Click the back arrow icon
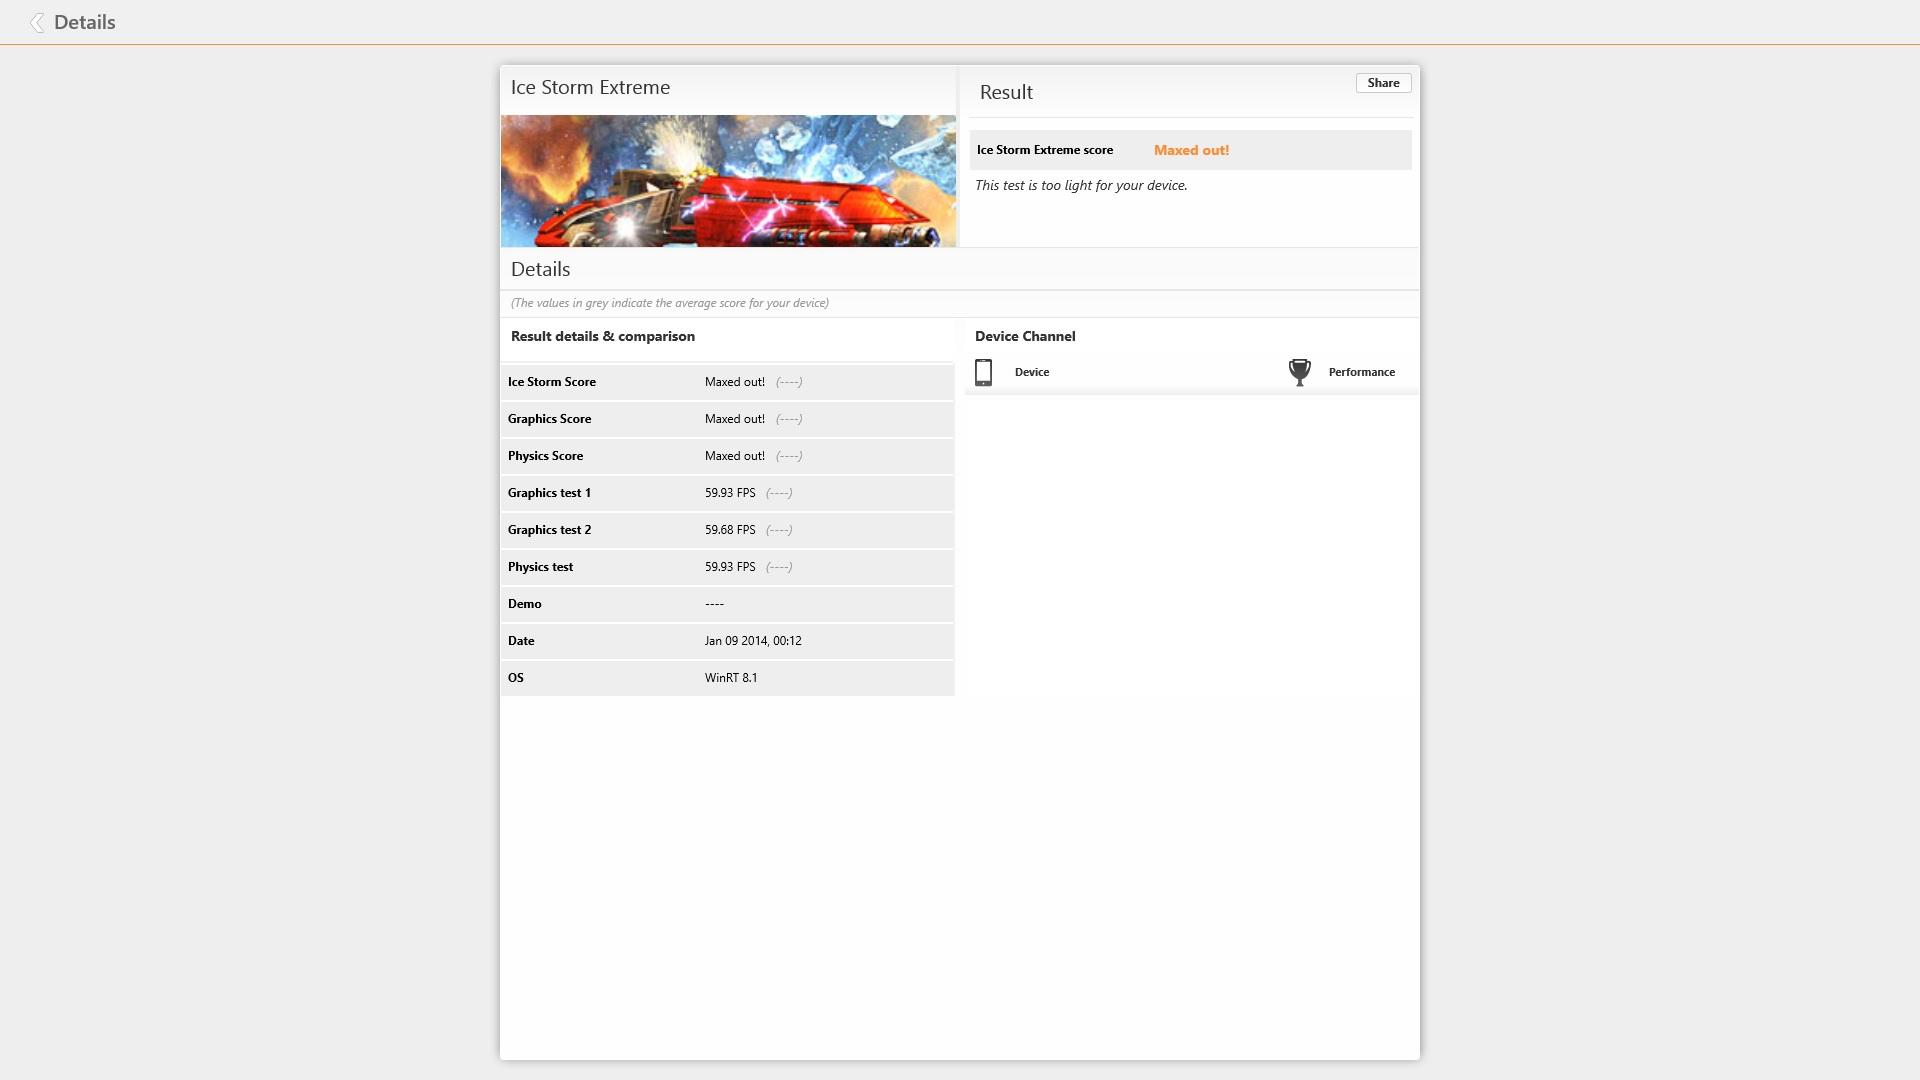The height and width of the screenshot is (1080, 1920). click(x=37, y=23)
